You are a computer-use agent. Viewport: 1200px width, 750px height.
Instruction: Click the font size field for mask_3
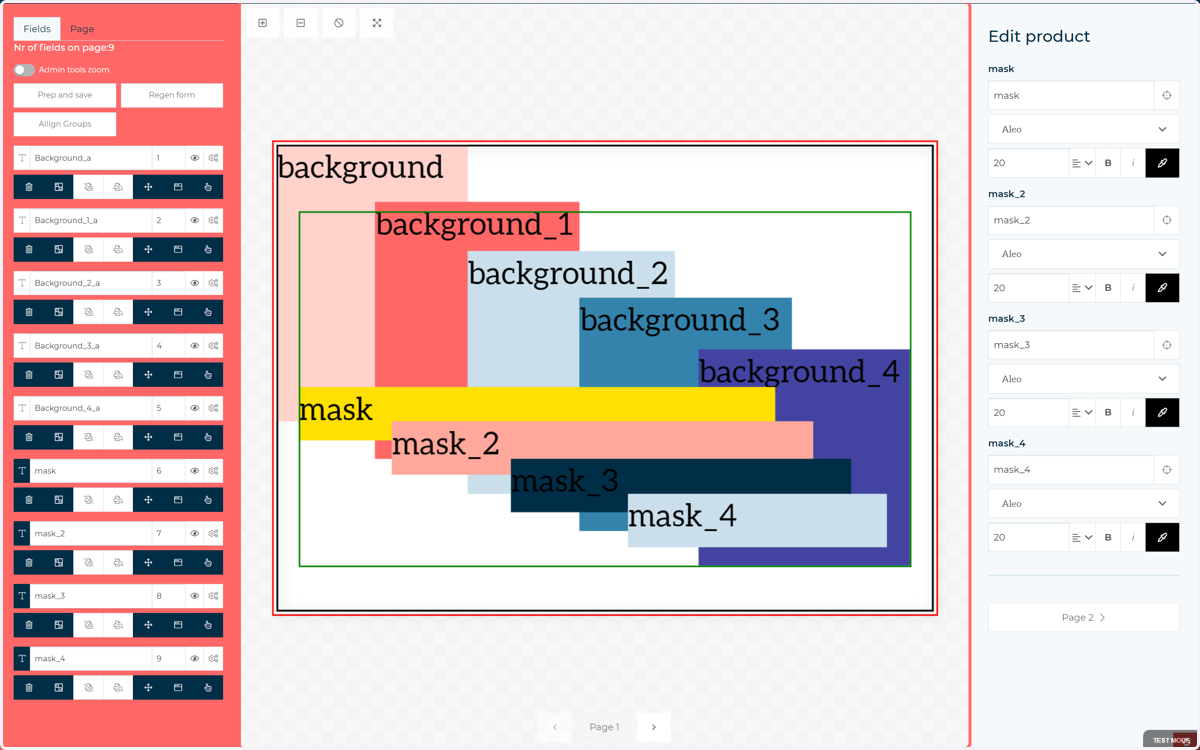click(x=1029, y=412)
